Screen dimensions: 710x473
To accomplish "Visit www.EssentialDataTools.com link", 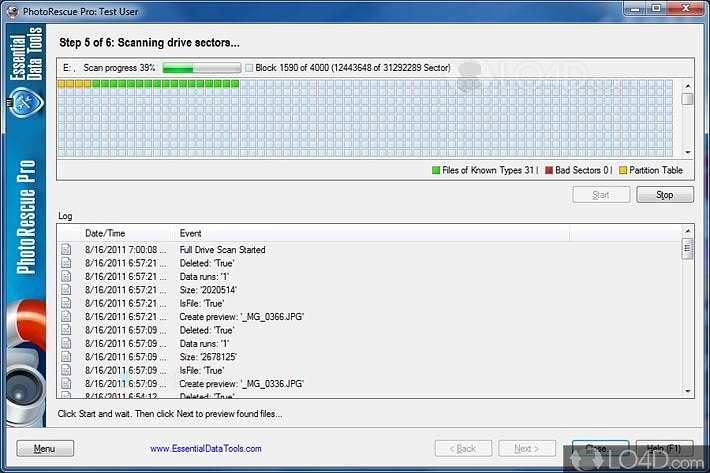I will (x=206, y=449).
